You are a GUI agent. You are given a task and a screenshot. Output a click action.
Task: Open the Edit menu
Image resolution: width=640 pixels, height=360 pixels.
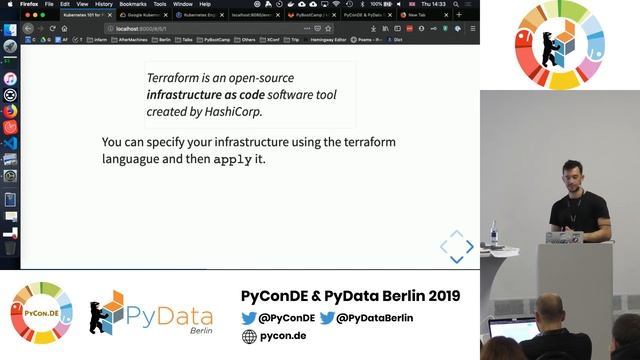pyautogui.click(x=65, y=4)
